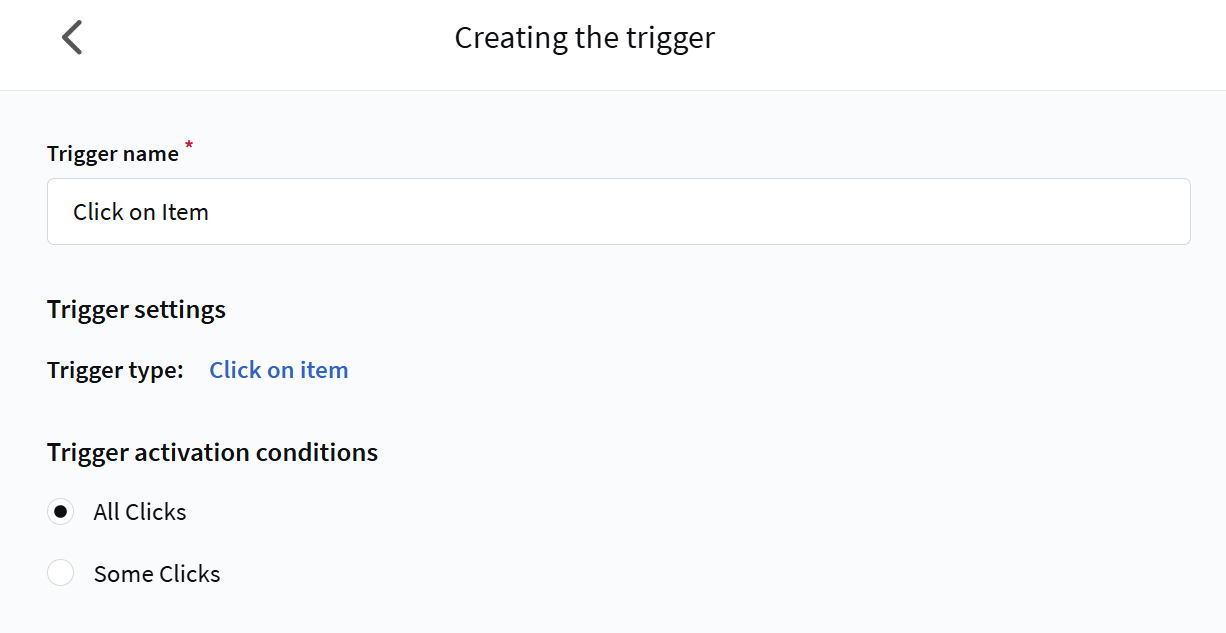Click the 'All Clicks' option label text
The width and height of the screenshot is (1226, 633).
[x=140, y=512]
